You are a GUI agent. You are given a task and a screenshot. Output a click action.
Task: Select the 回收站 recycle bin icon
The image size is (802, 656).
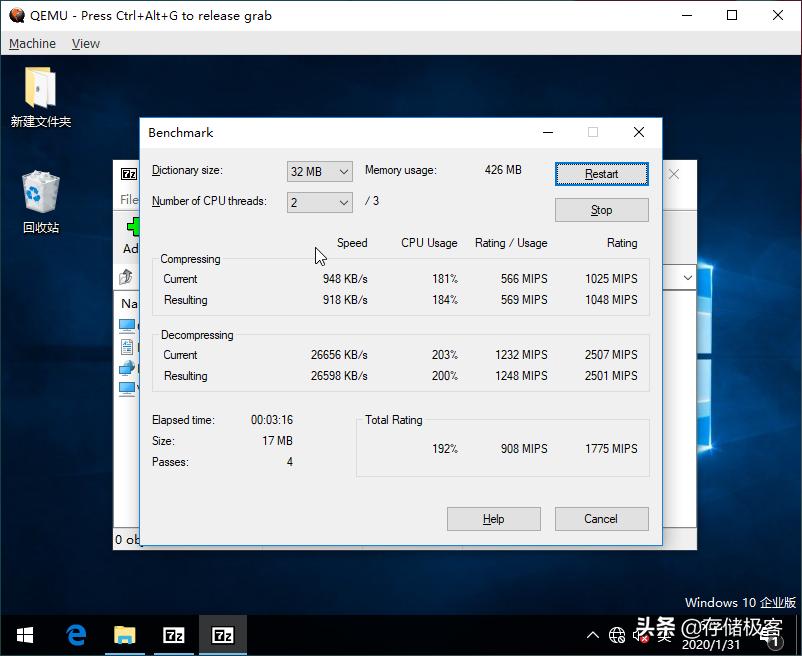[40, 192]
